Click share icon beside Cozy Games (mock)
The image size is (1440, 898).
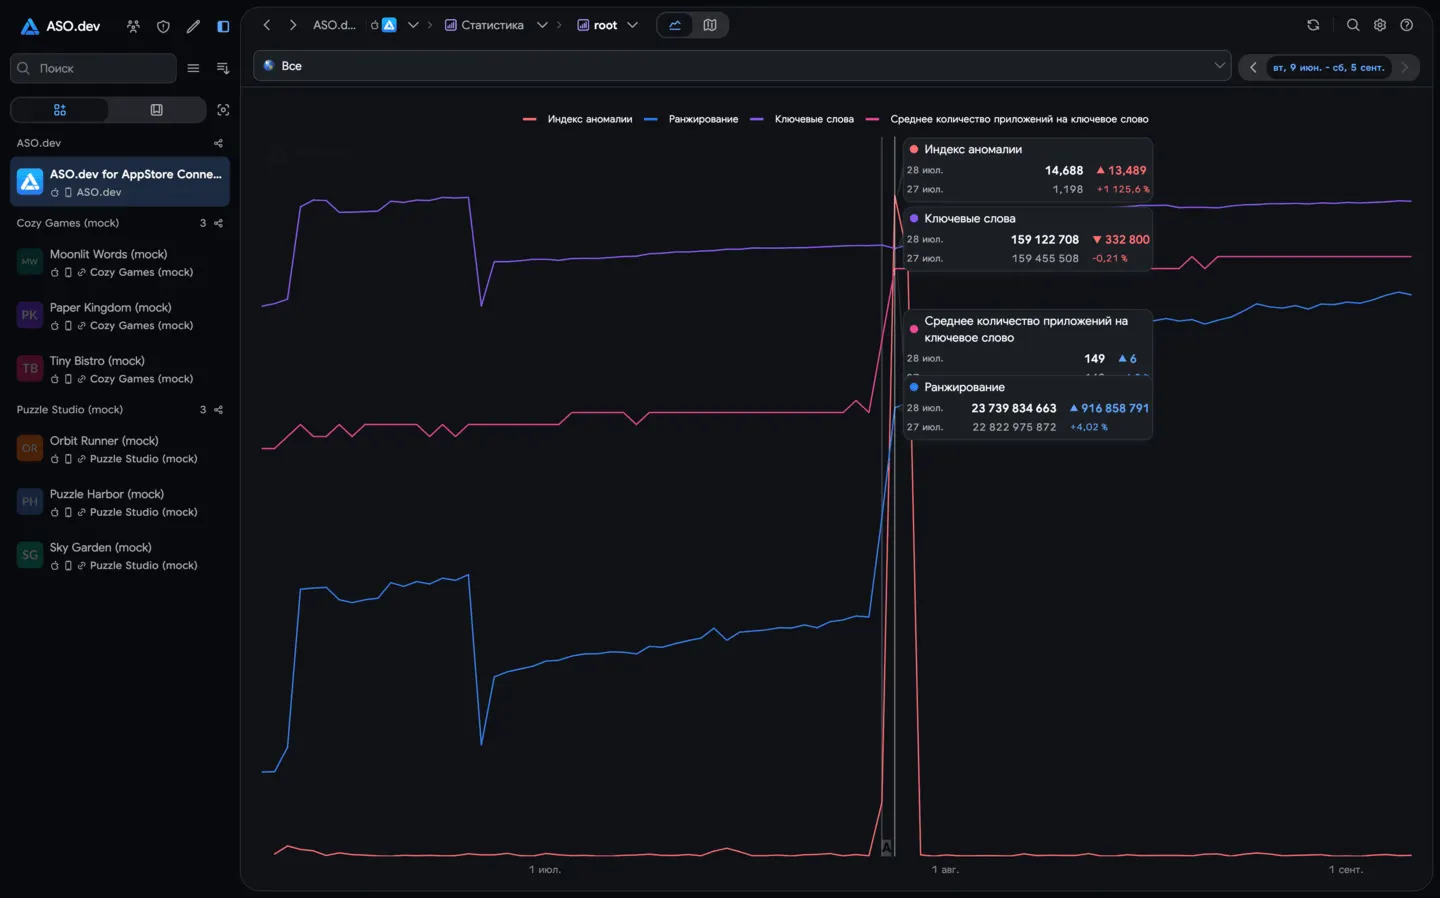coord(218,223)
